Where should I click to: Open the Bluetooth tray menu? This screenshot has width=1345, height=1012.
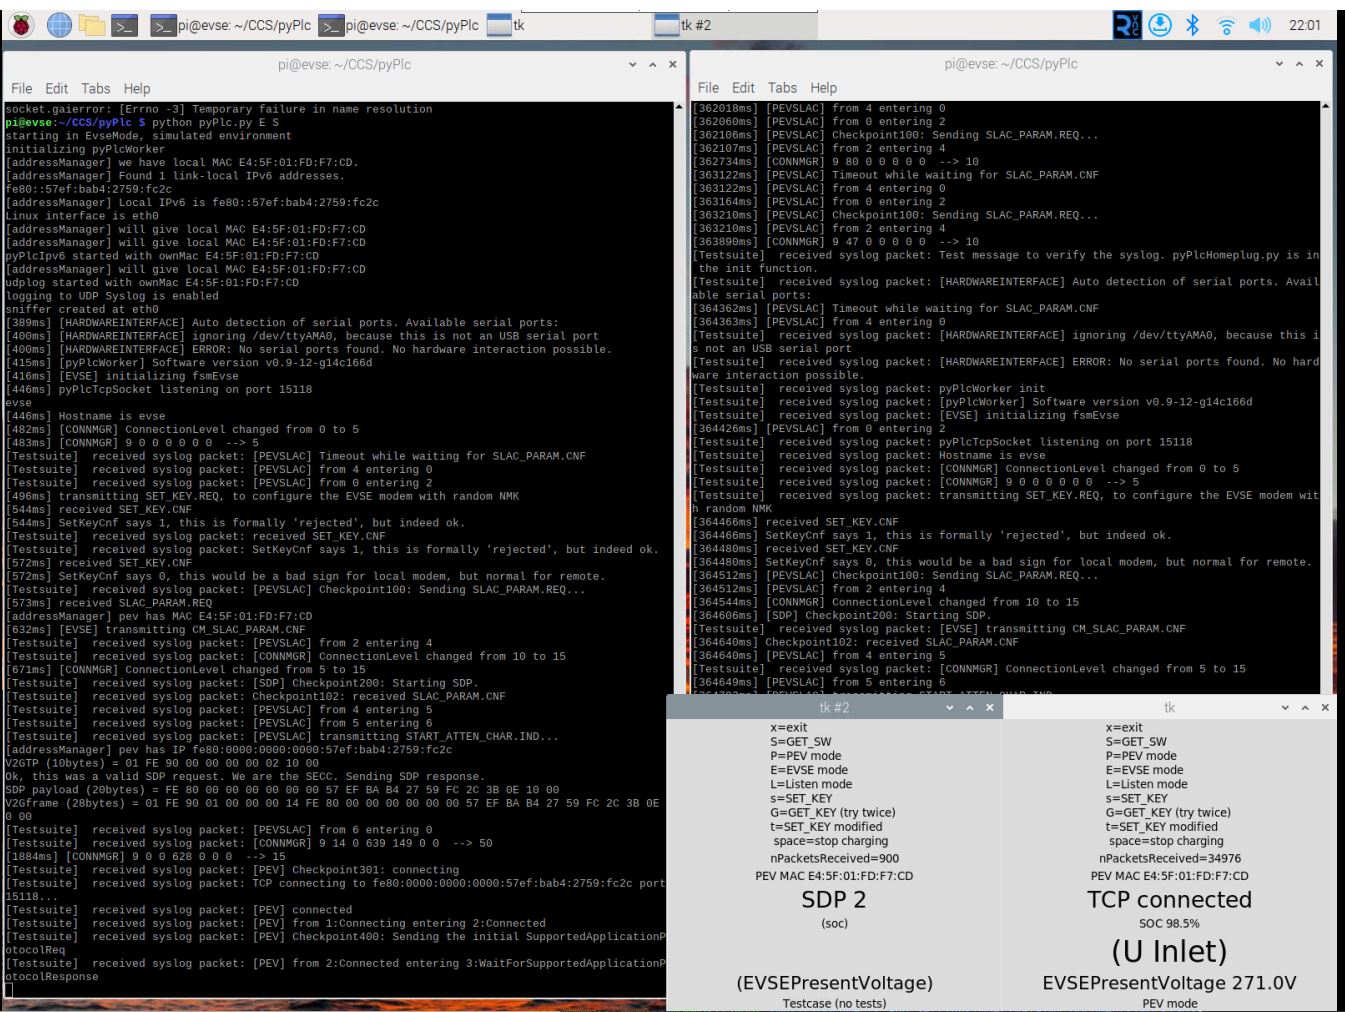coord(1192,25)
